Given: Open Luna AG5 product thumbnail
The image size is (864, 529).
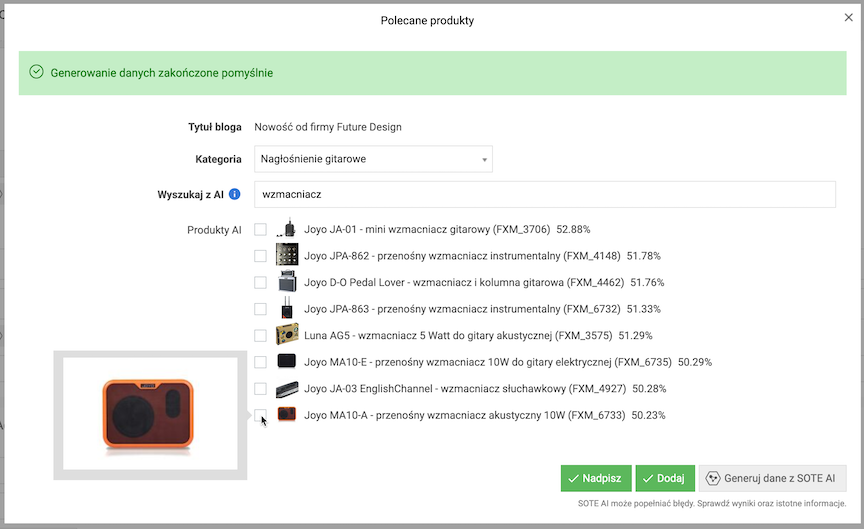Looking at the screenshot, I should click(287, 334).
